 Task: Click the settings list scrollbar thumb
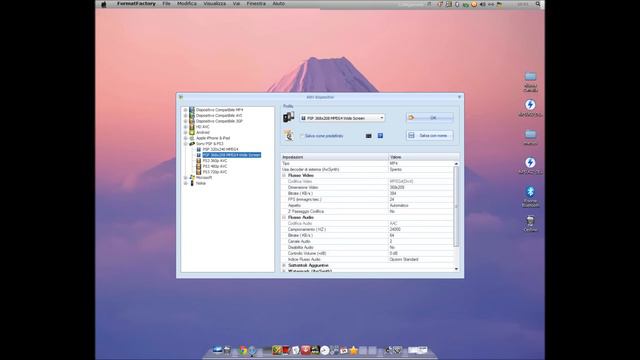pyautogui.click(x=456, y=206)
